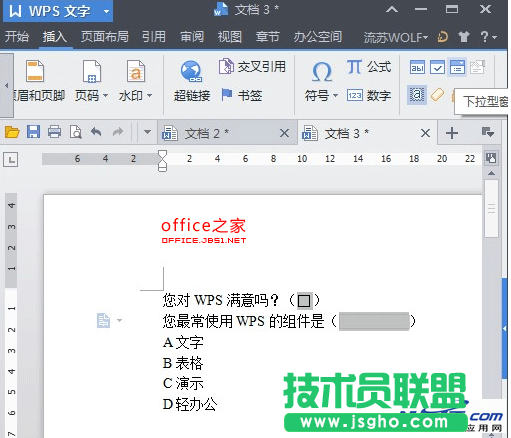Close the 文档 2 tab
Screen dimensions: 511x438
(x=284, y=133)
